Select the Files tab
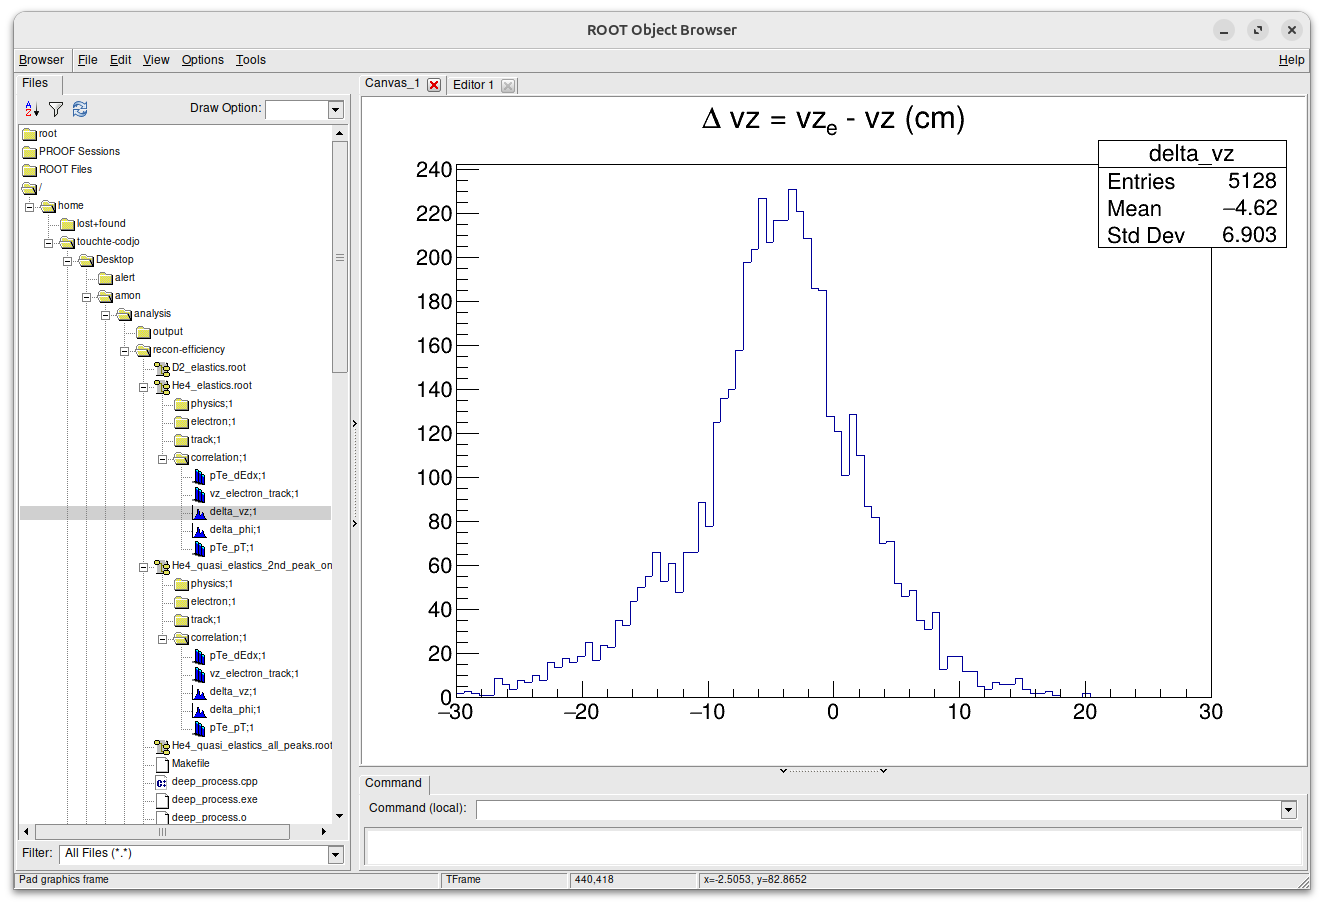This screenshot has width=1324, height=906. (x=35, y=83)
